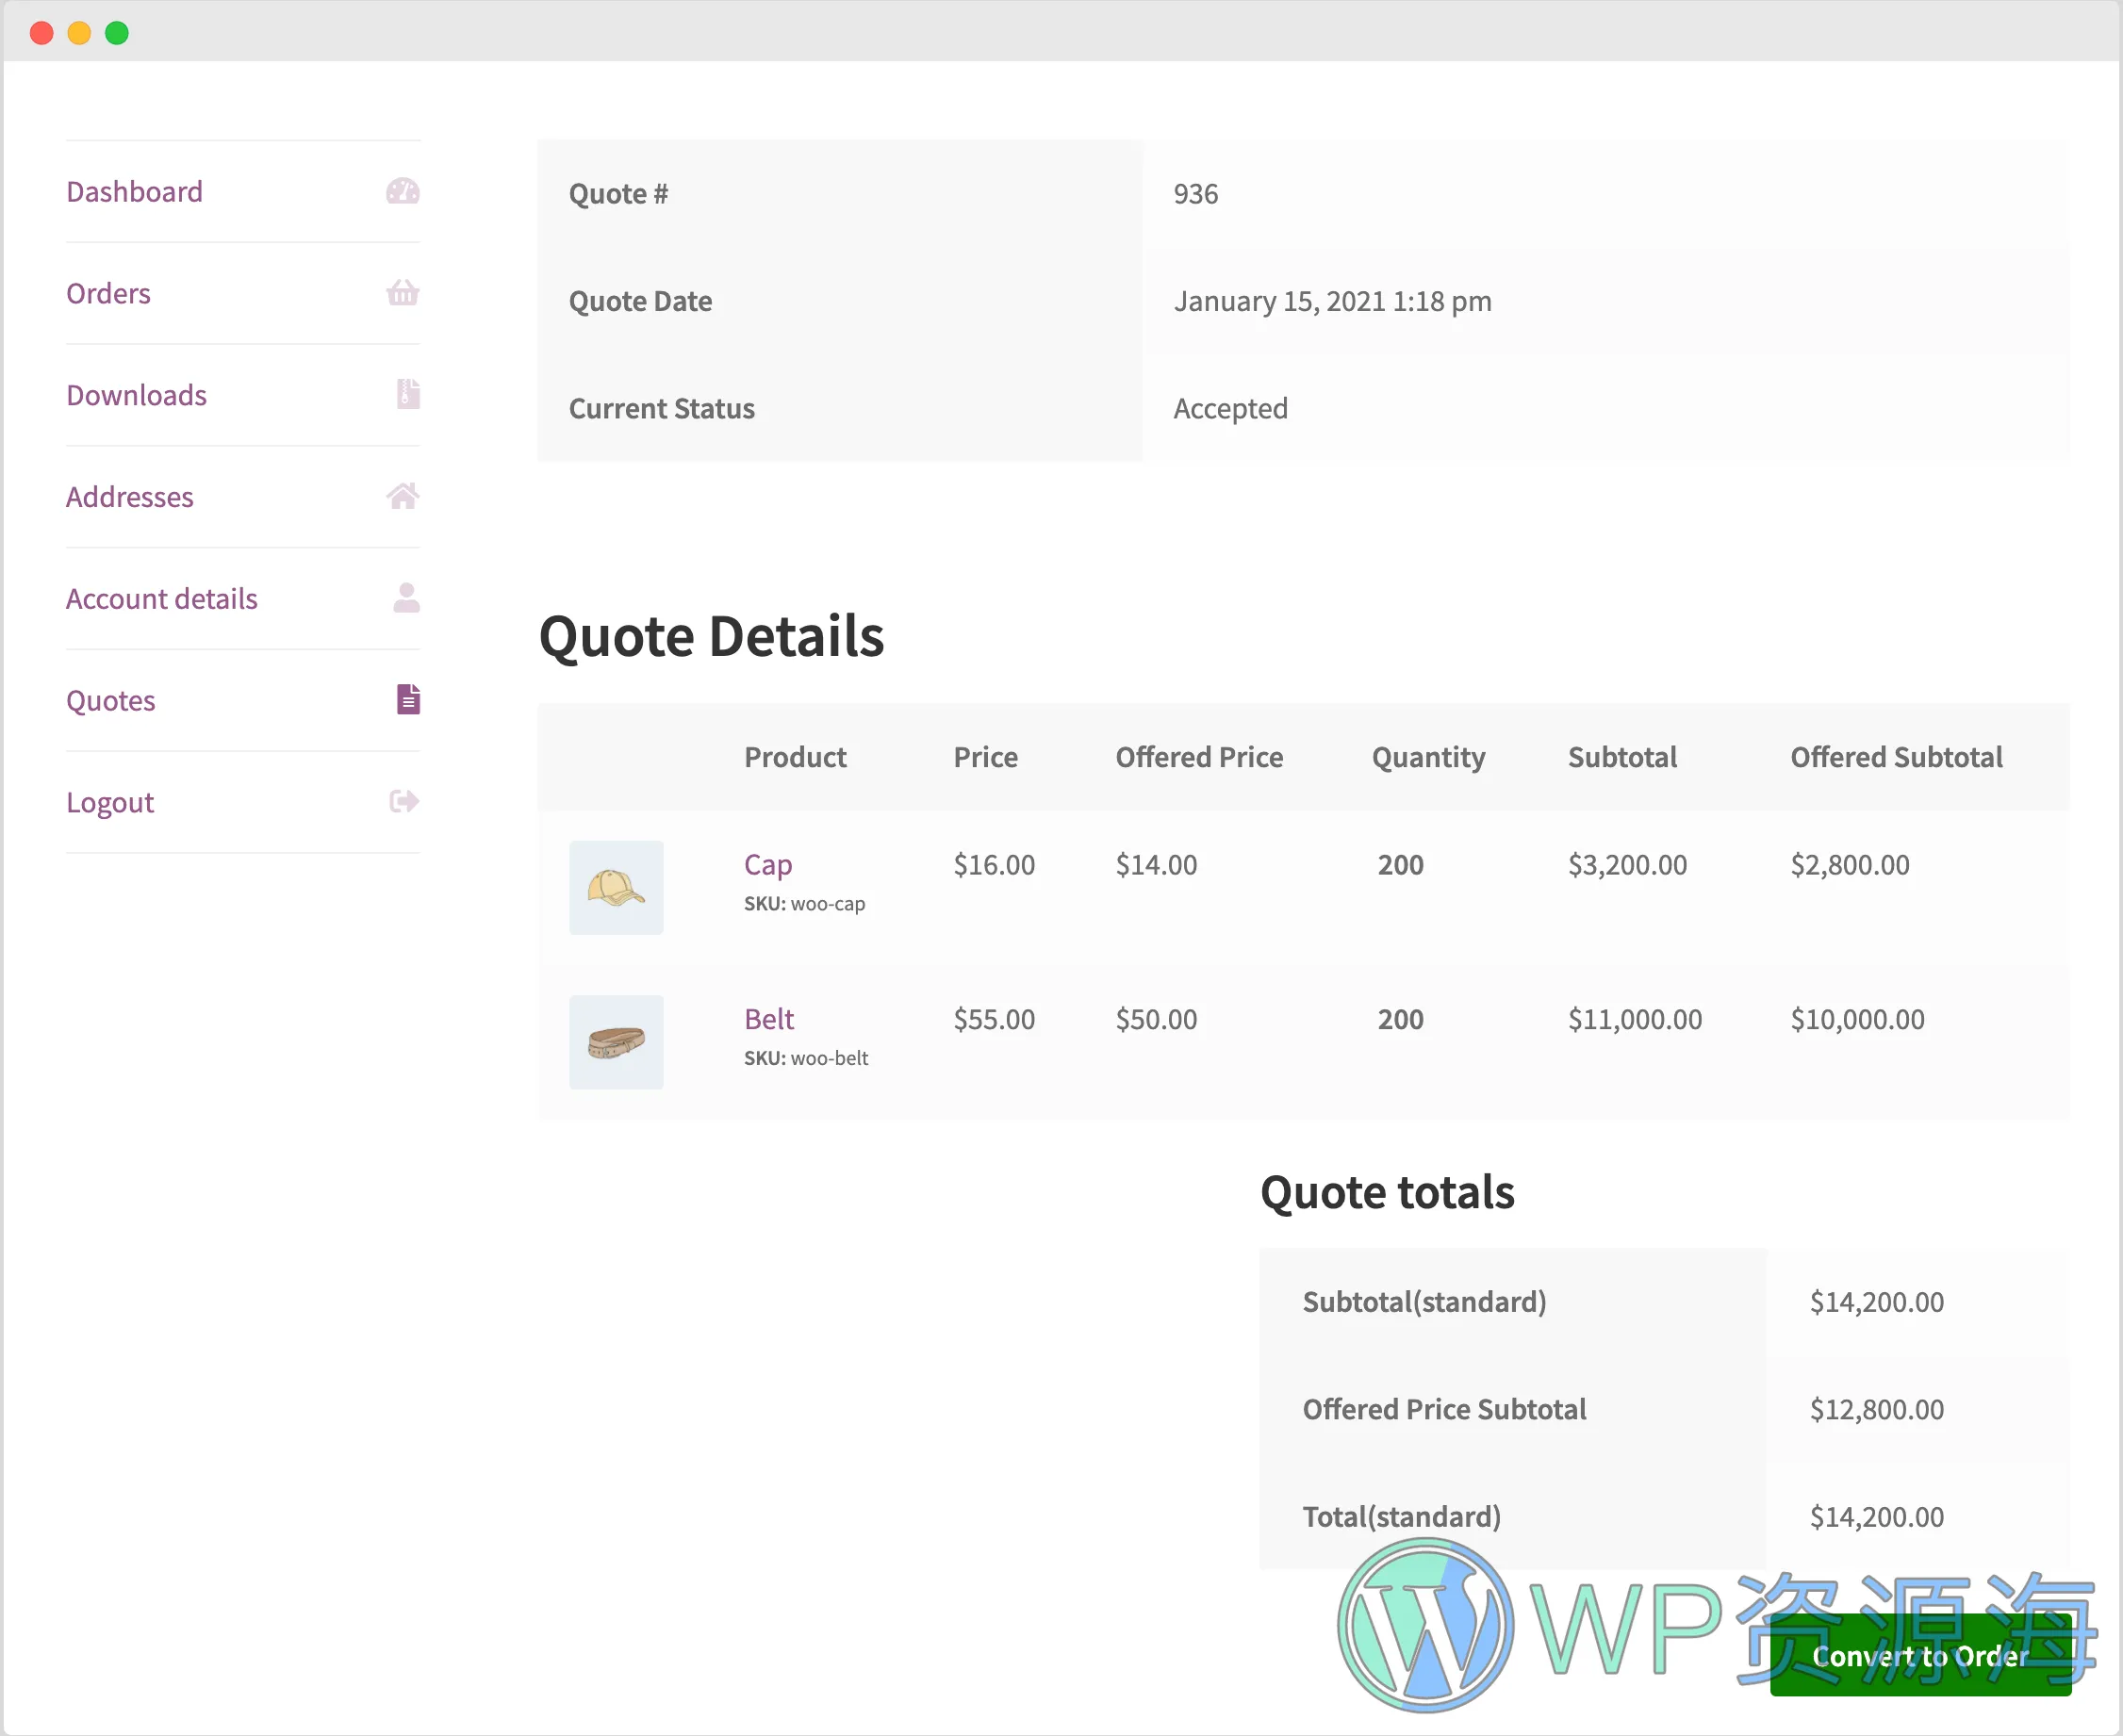The width and height of the screenshot is (2123, 1736).
Task: Select the Orders menu item
Action: pos(109,292)
